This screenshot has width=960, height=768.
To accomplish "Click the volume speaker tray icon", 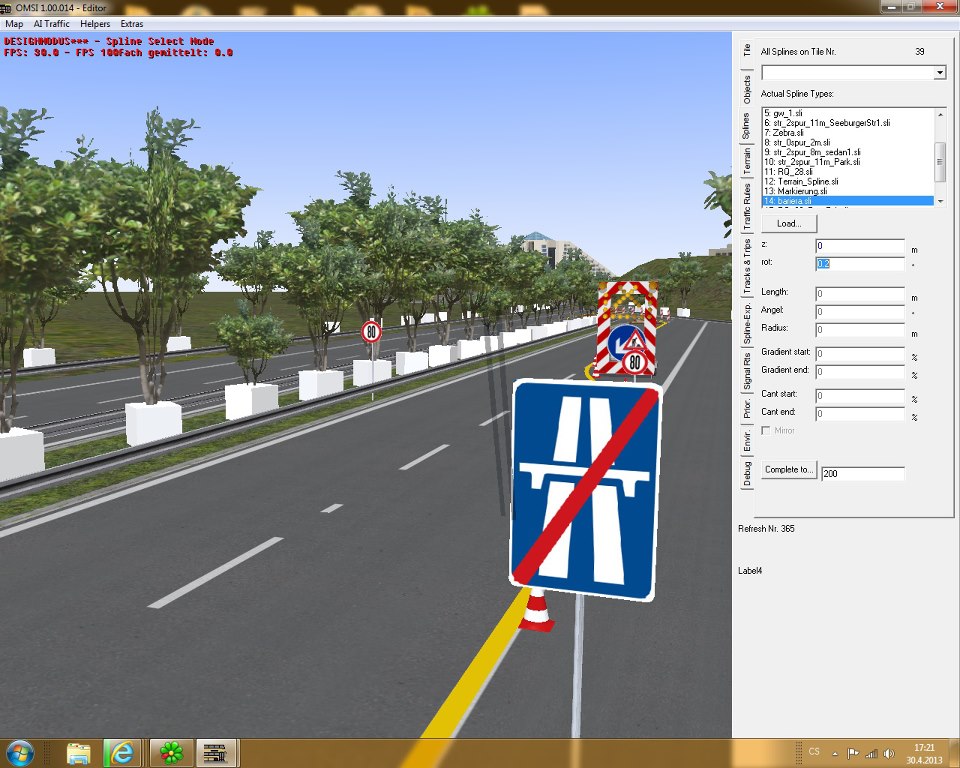I will point(887,753).
